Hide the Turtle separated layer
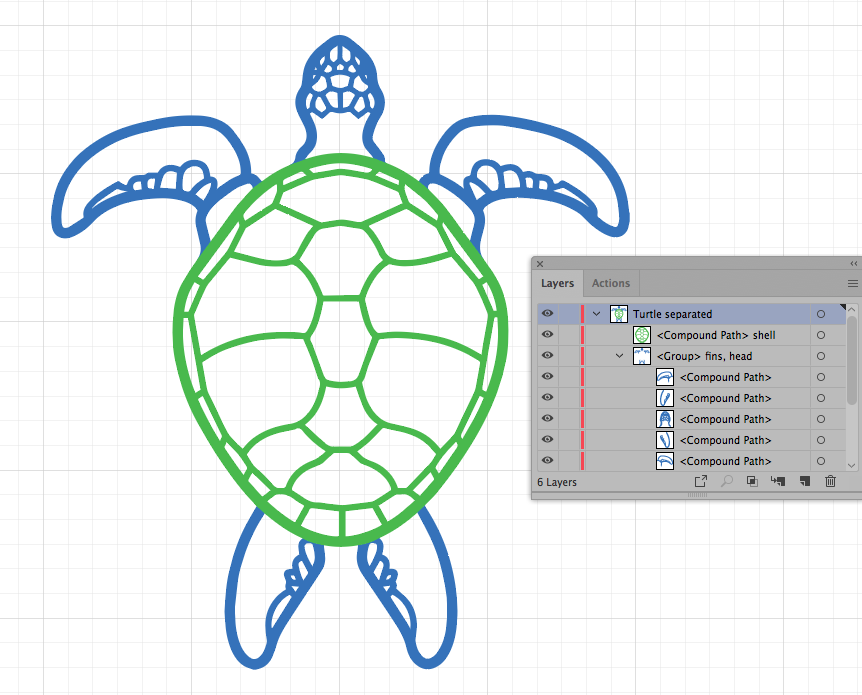Screen dimensions: 862x695 547,314
